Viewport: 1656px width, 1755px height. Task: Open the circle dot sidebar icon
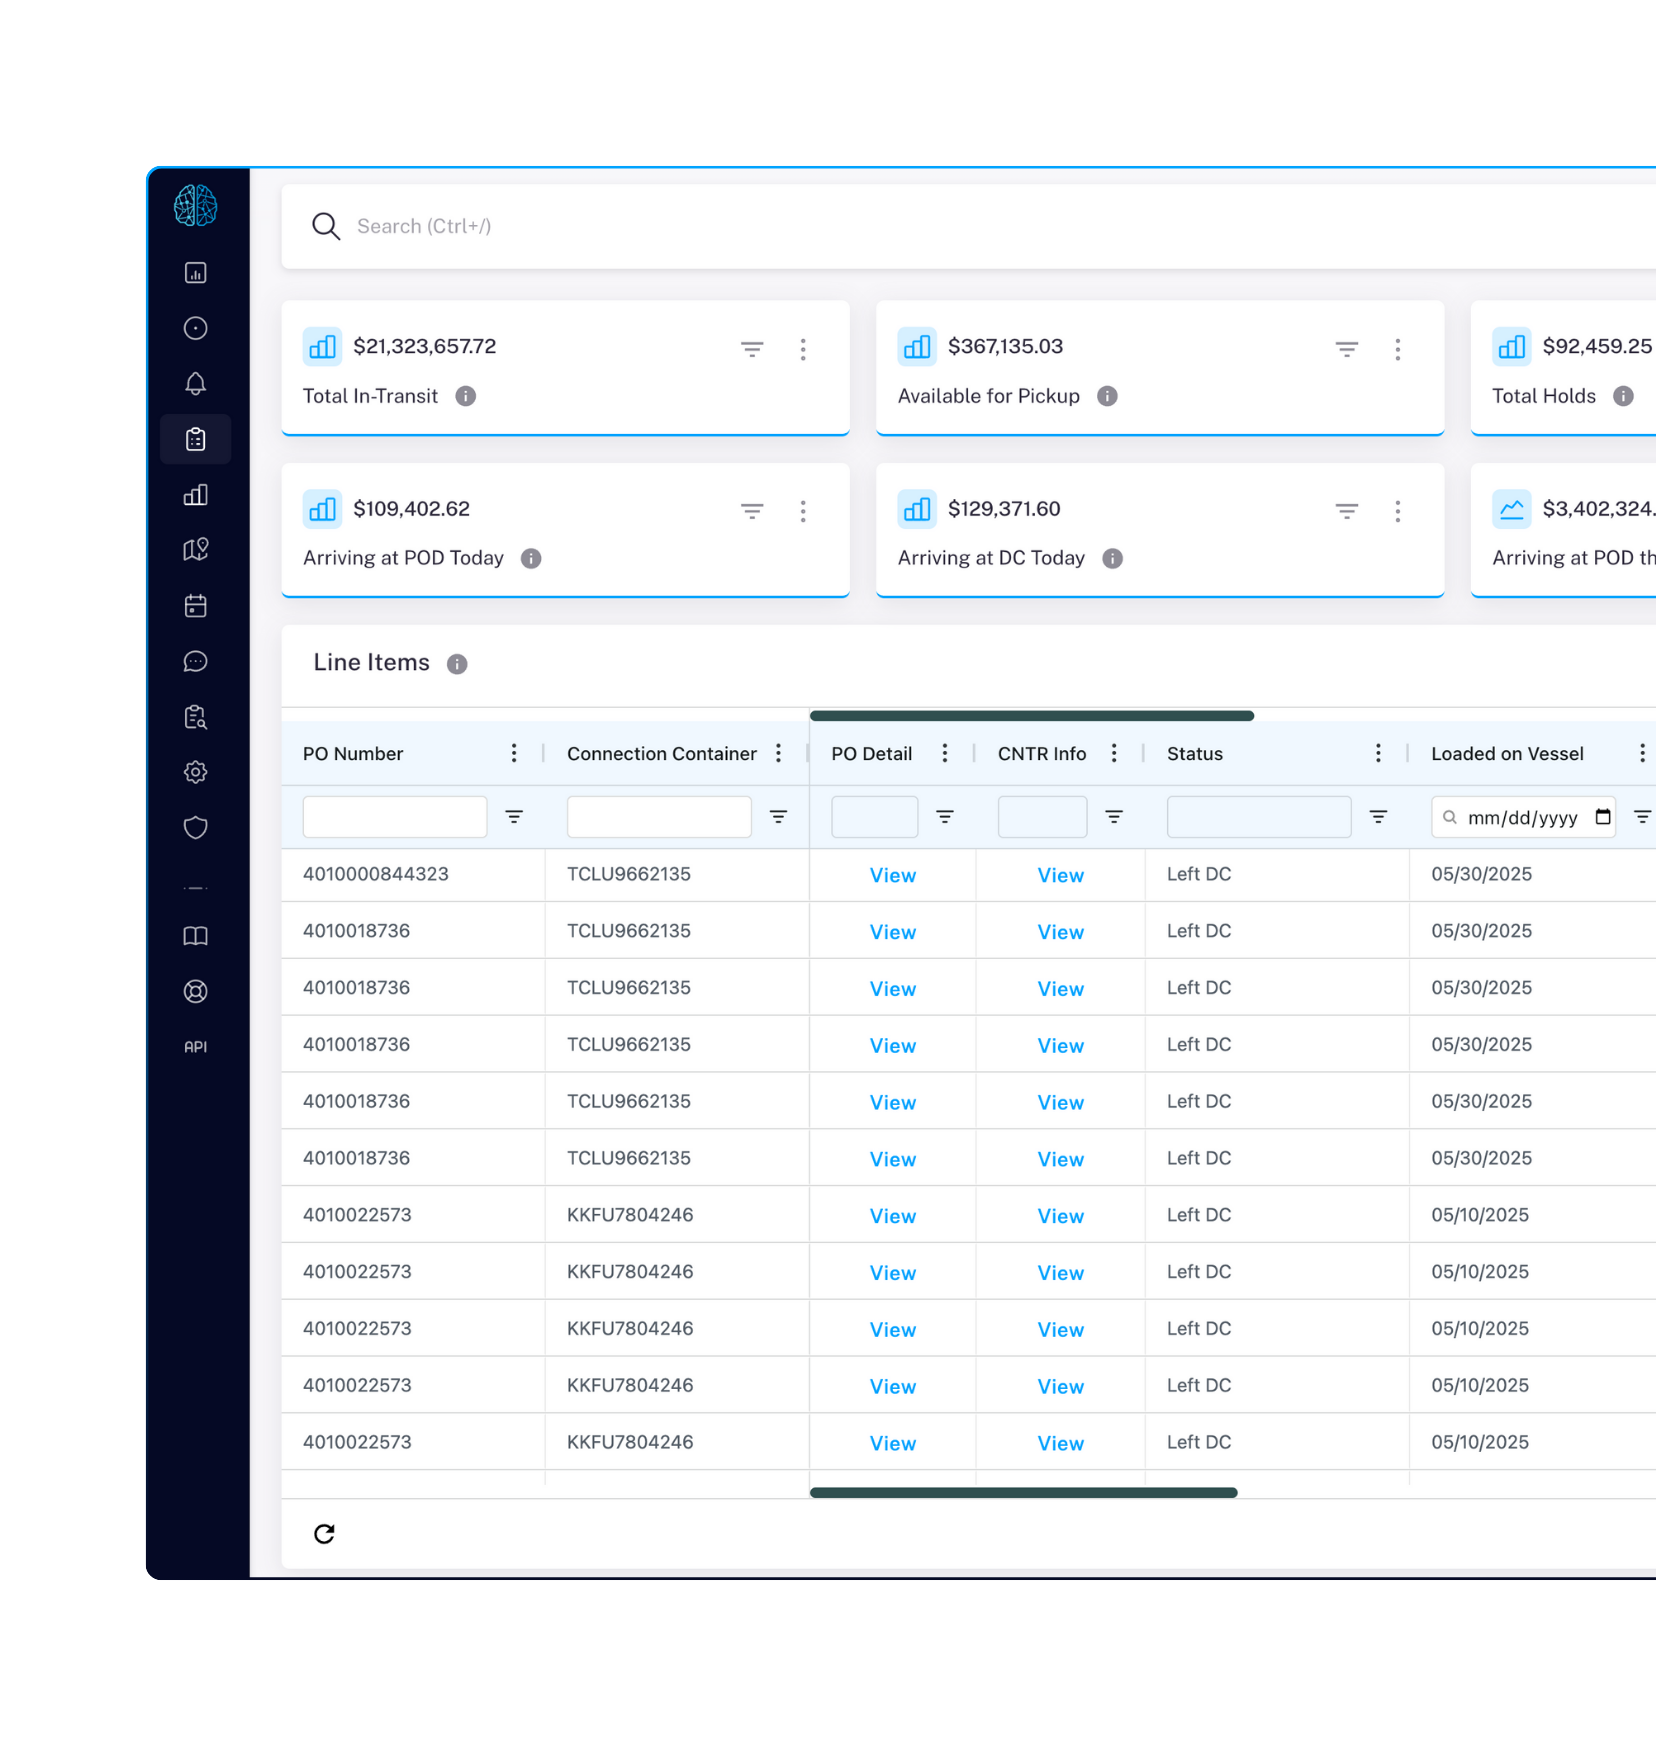point(196,328)
